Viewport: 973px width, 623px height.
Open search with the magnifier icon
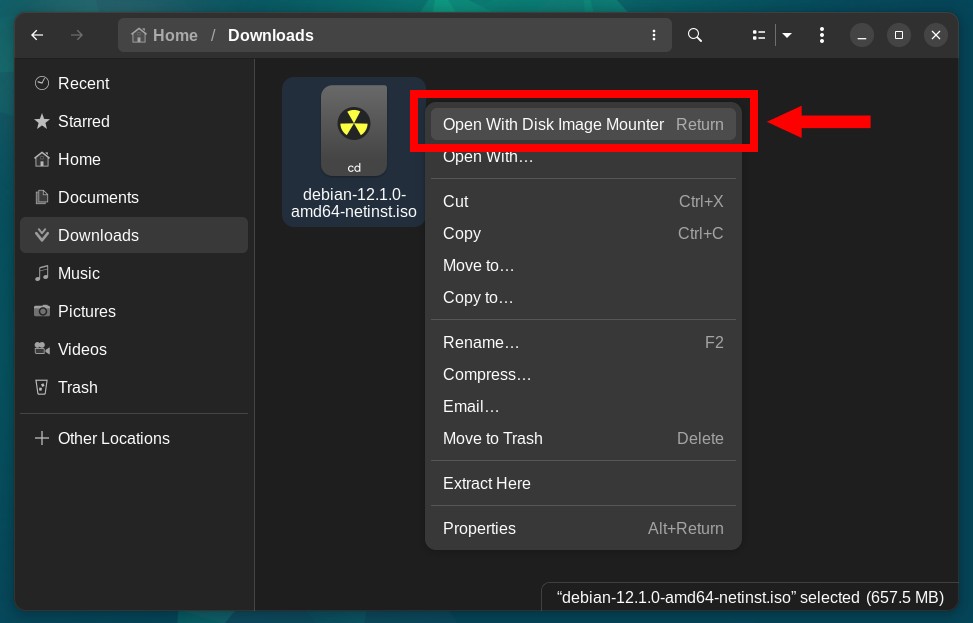(x=695, y=35)
